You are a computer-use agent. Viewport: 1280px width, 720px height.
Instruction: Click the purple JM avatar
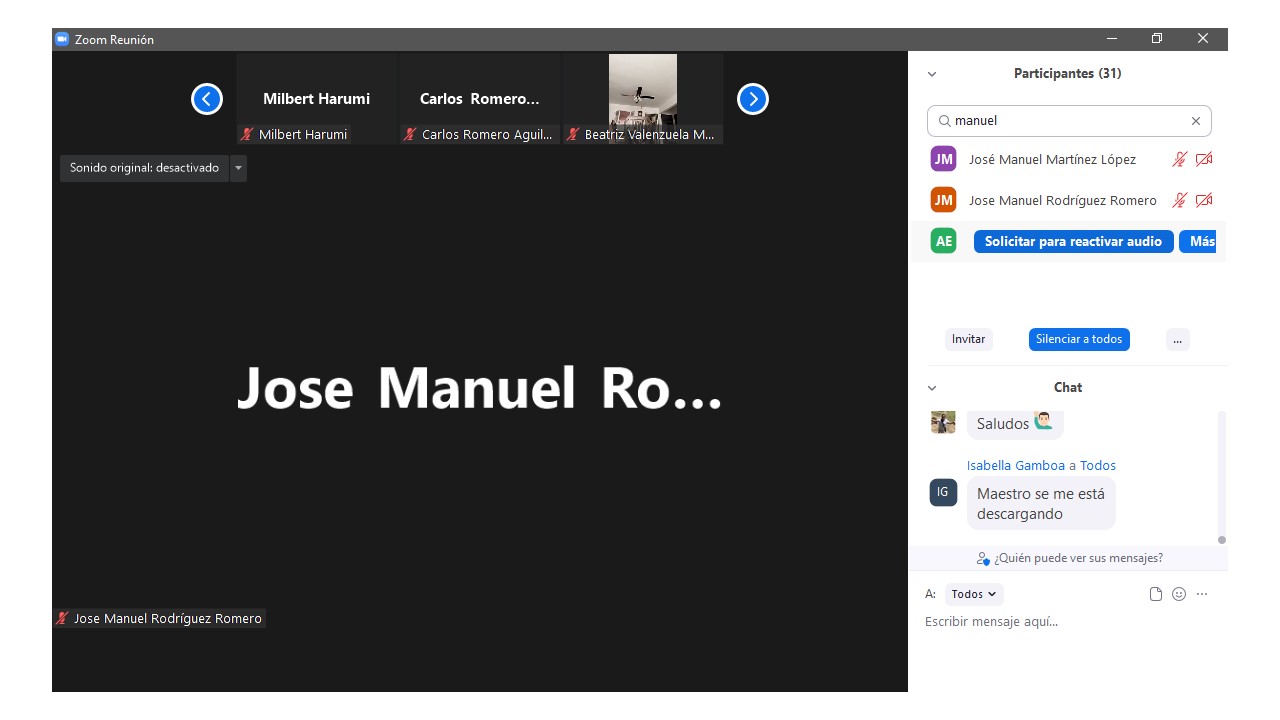[x=943, y=159]
